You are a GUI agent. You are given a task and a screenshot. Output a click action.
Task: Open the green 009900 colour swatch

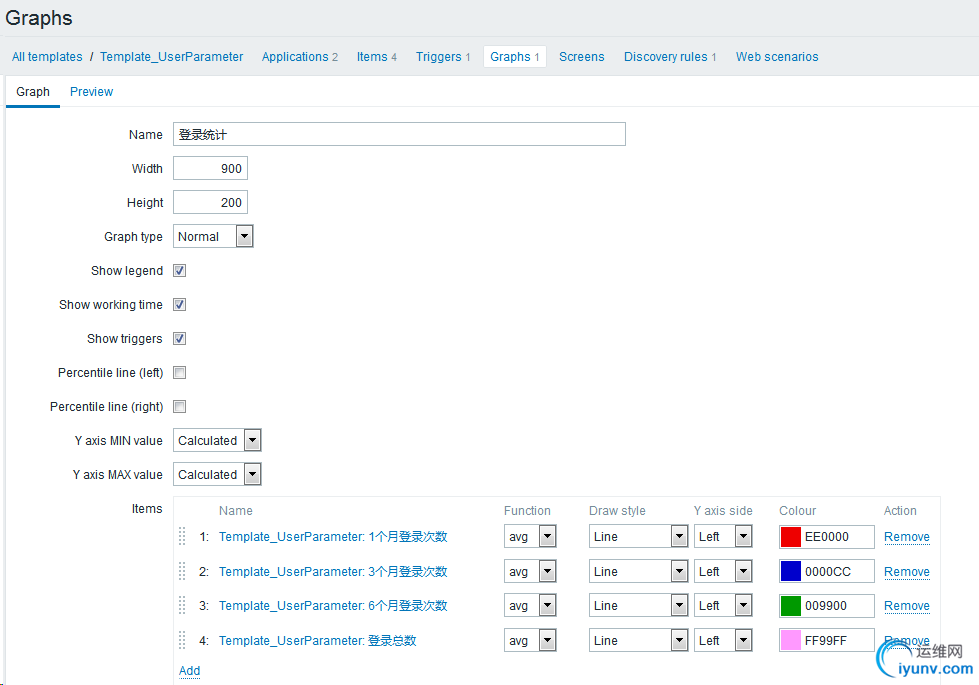(x=790, y=606)
